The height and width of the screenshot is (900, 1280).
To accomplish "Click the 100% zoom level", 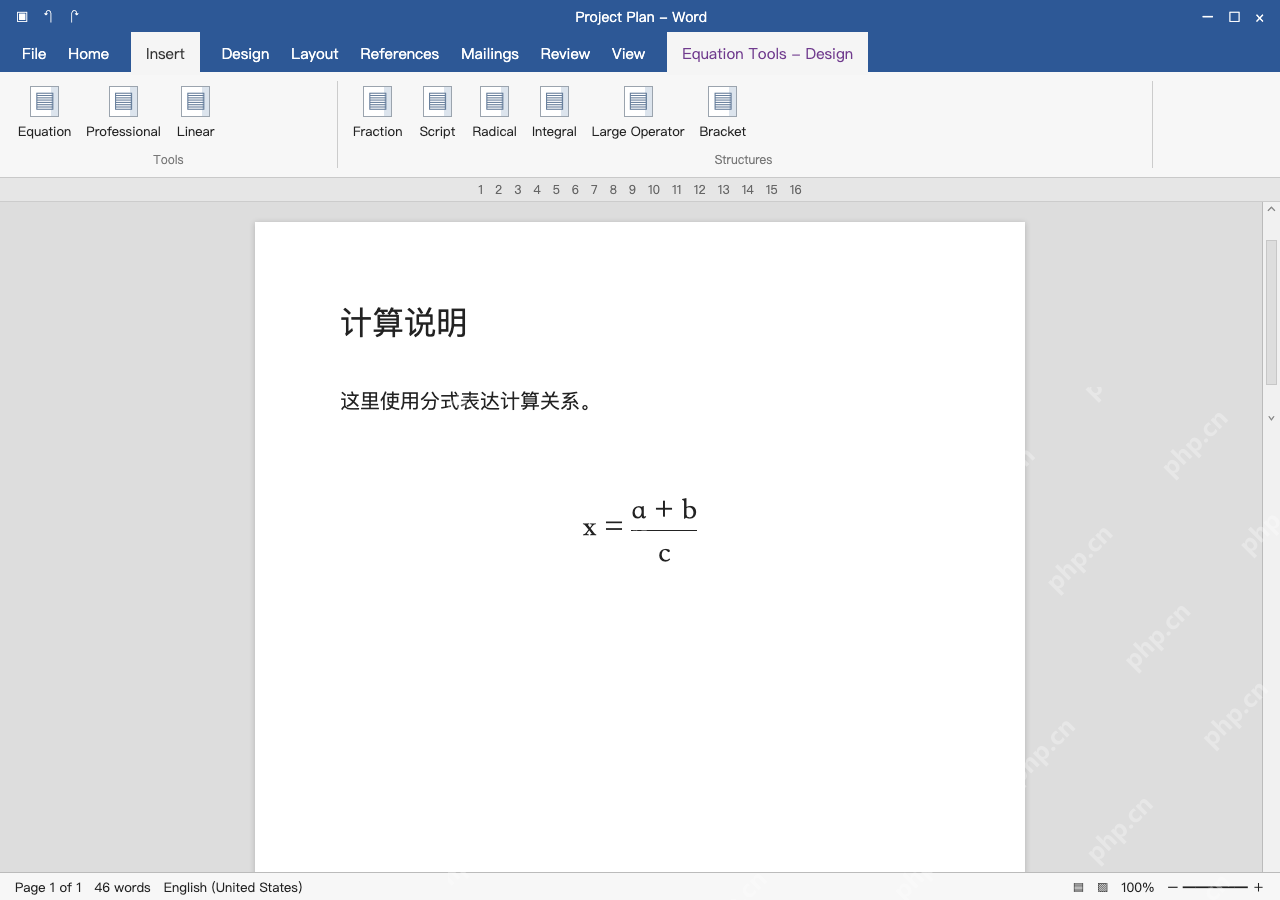I will click(x=1137, y=887).
